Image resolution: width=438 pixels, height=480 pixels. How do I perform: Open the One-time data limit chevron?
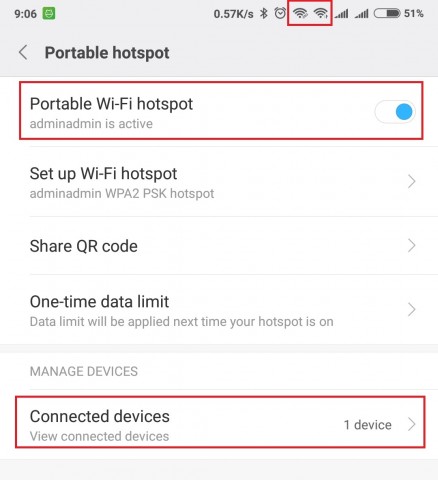tap(412, 310)
